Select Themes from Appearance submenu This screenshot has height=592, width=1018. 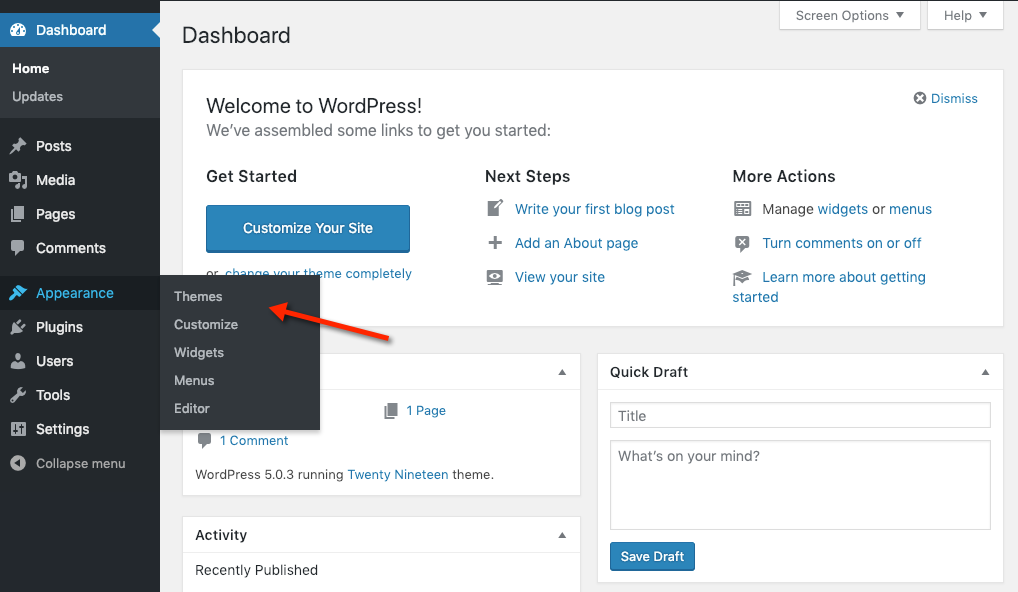tap(198, 296)
